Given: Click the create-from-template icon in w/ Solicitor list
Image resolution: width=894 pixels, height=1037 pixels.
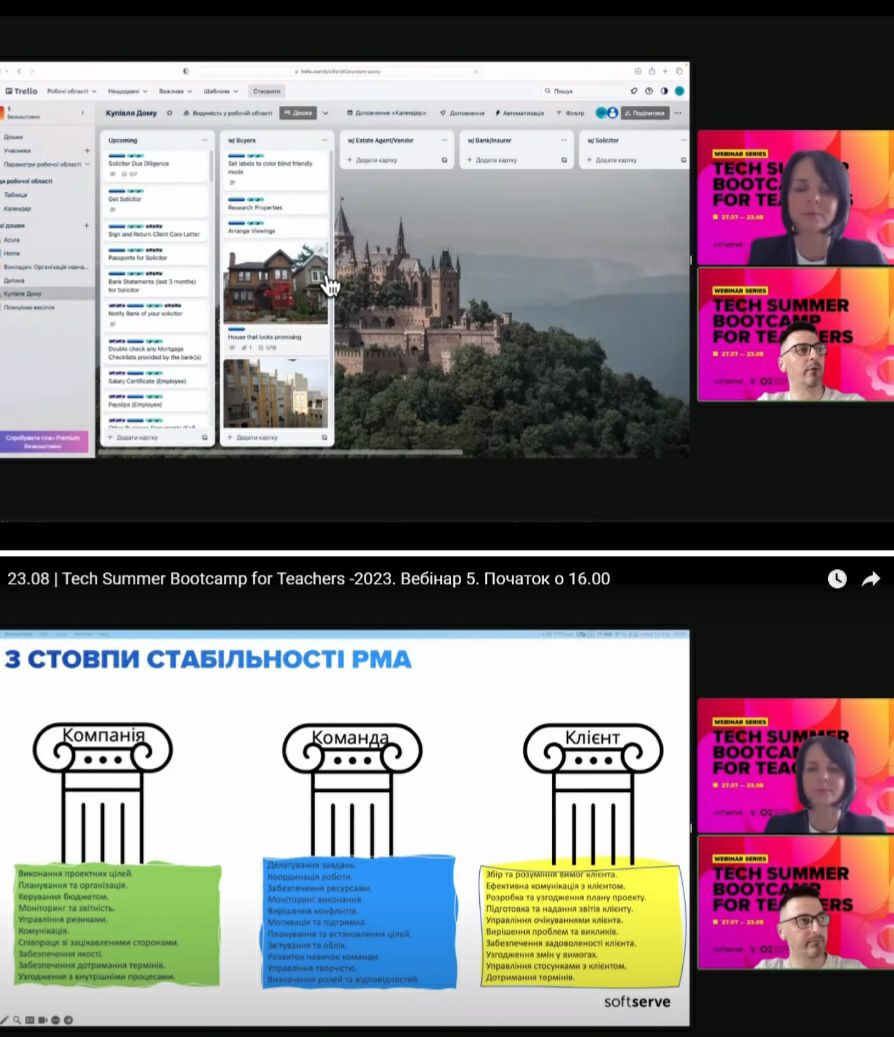Looking at the screenshot, I should pyautogui.click(x=682, y=160).
